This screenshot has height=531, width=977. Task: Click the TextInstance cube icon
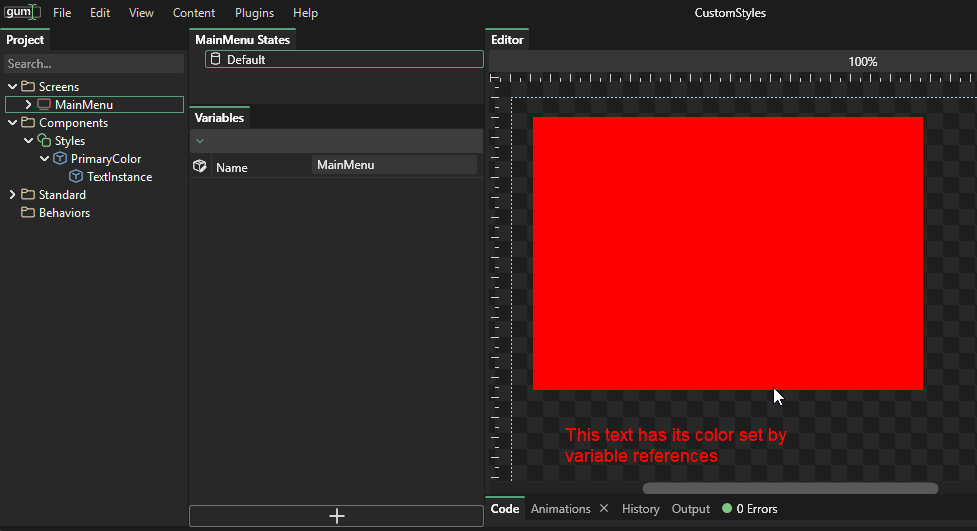[x=76, y=177]
